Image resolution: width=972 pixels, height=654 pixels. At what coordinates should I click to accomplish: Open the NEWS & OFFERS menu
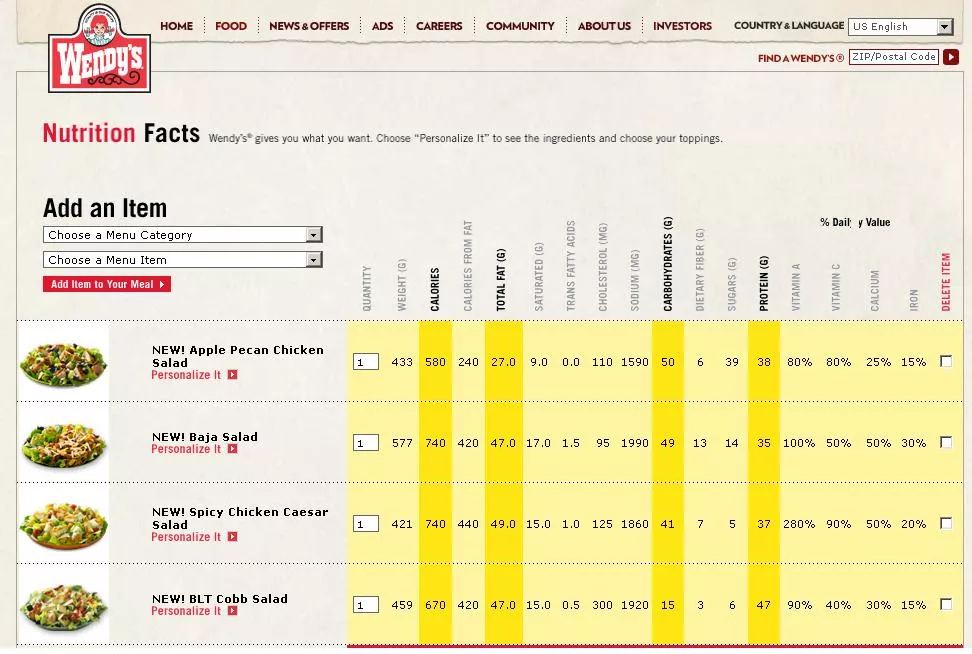tap(309, 26)
